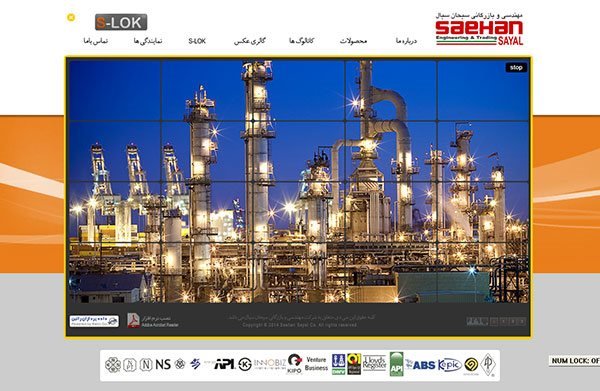Click the Kepic certification logo

(449, 365)
